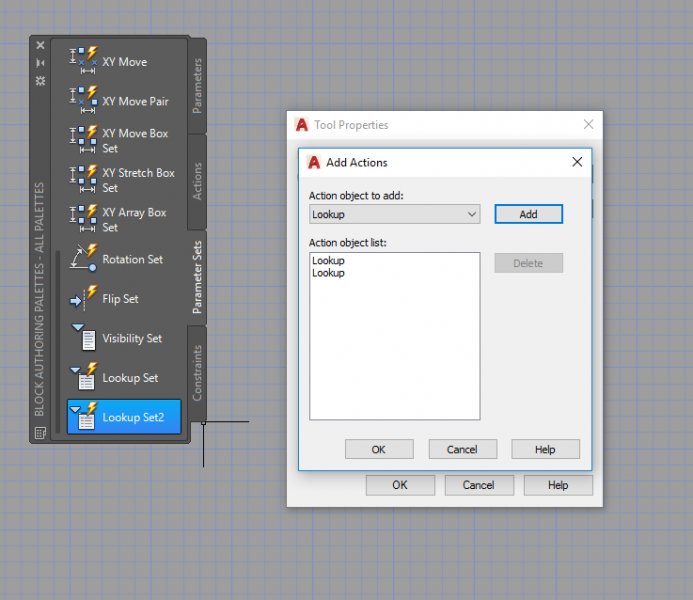
Task: Click OK in the Tool Properties window
Action: 400,485
